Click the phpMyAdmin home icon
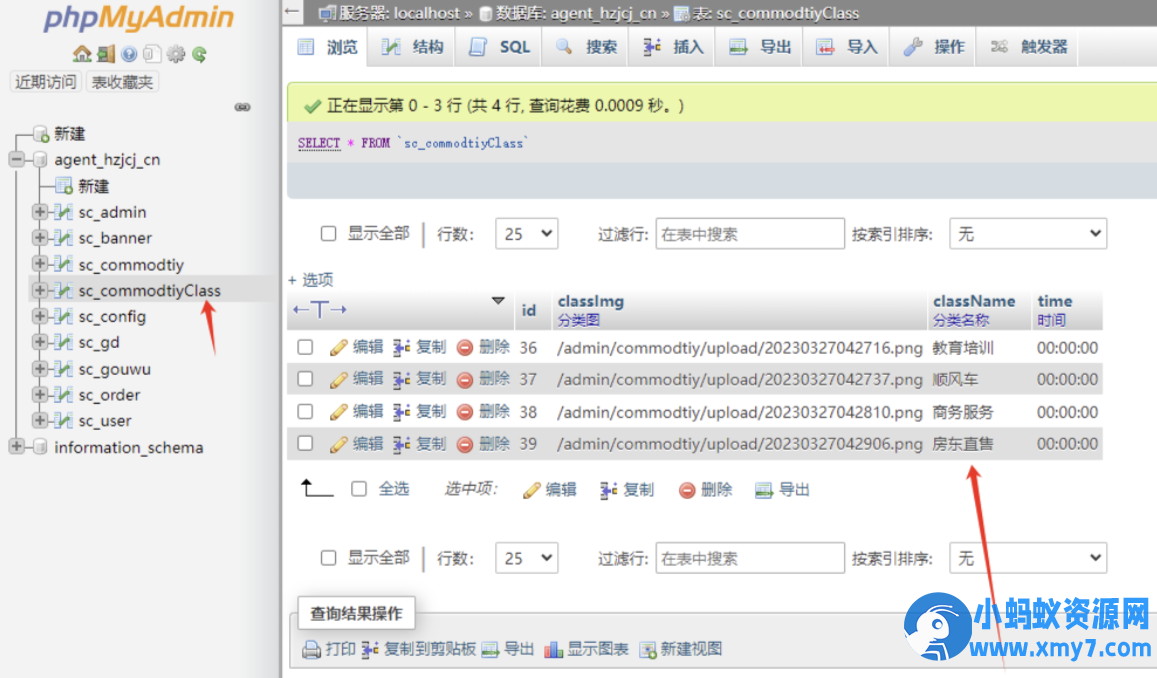 pyautogui.click(x=81, y=52)
